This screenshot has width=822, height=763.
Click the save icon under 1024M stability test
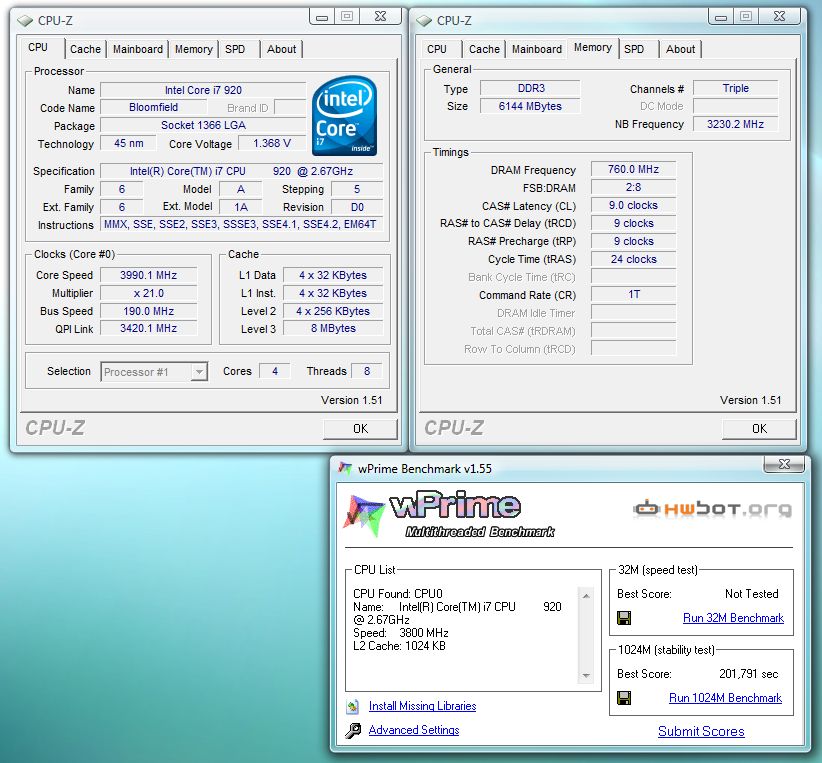pyautogui.click(x=624, y=698)
